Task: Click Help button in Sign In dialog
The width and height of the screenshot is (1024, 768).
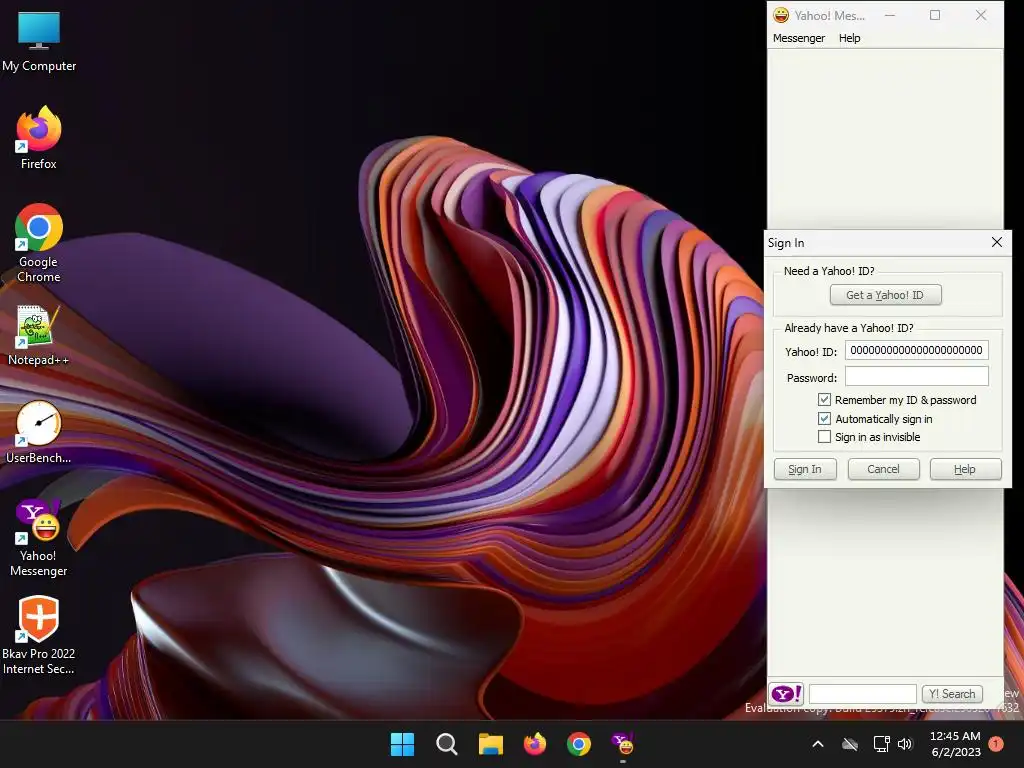Action: (x=965, y=469)
